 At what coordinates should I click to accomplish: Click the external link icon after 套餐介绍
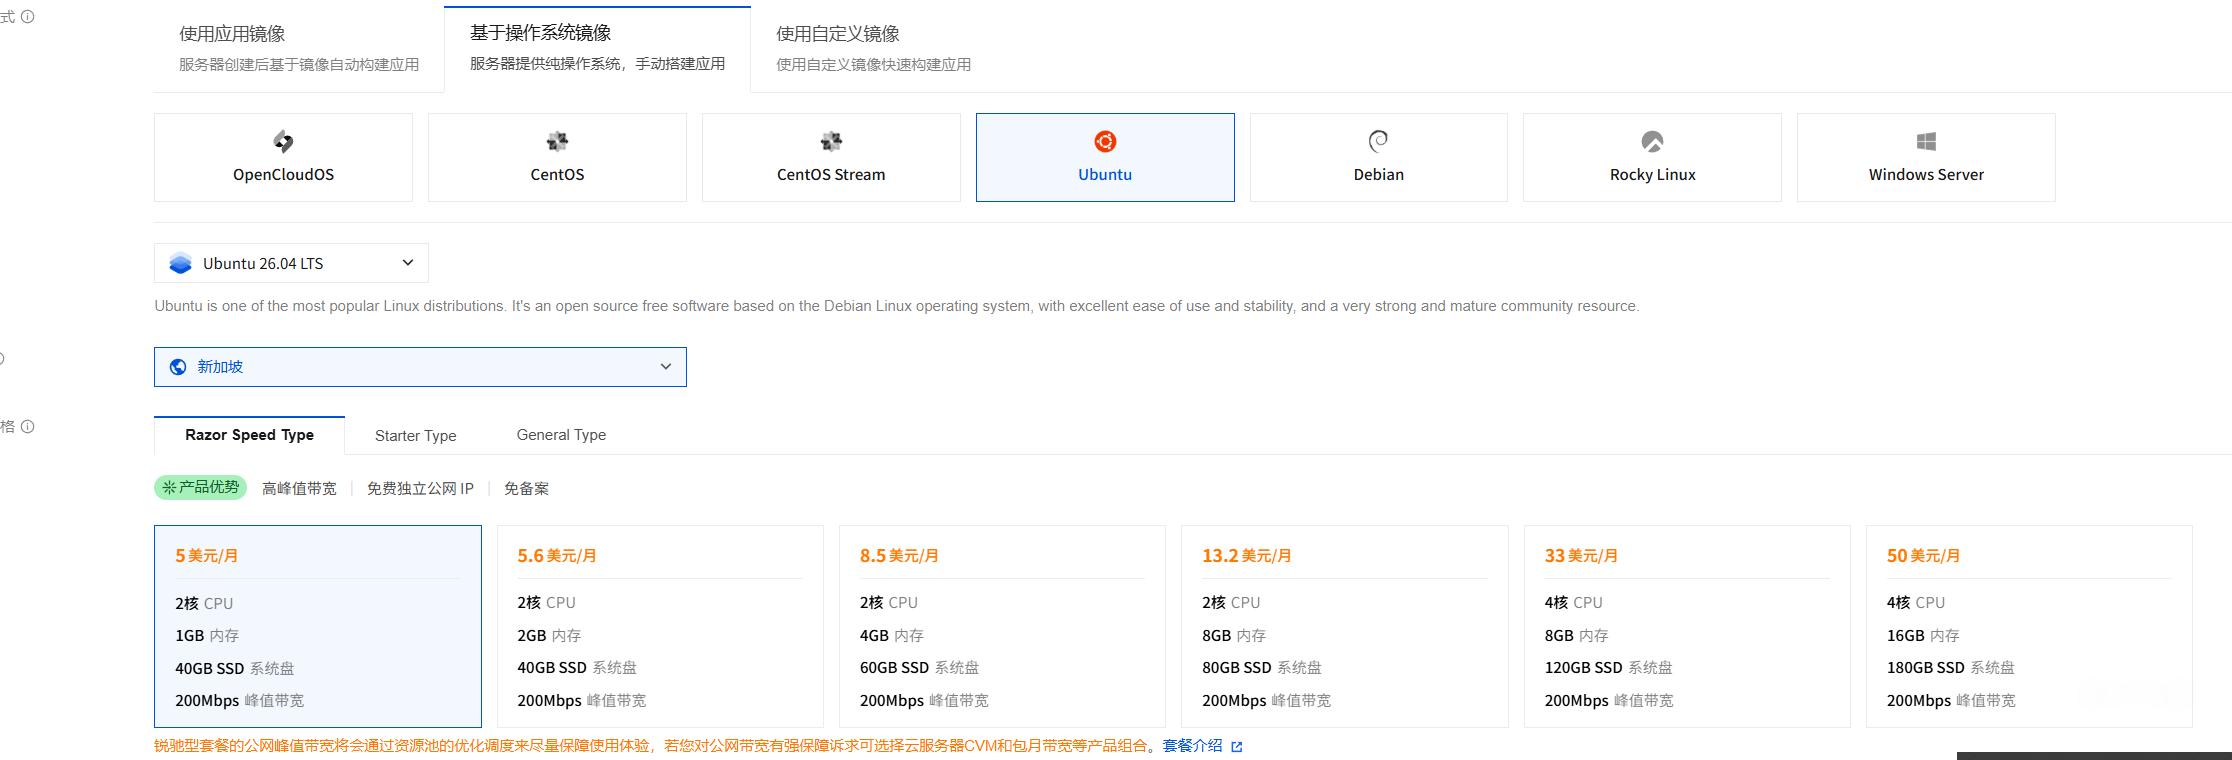click(x=1237, y=746)
